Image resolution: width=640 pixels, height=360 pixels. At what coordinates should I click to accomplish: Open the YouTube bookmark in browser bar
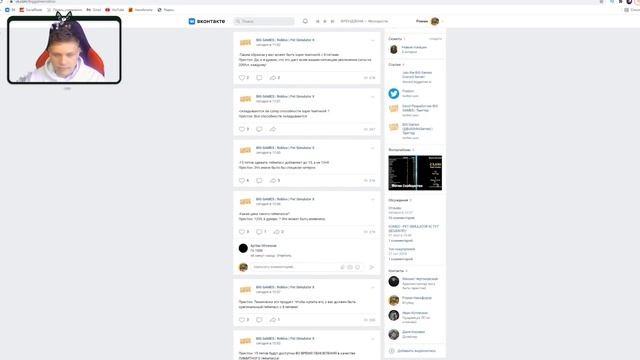point(115,10)
